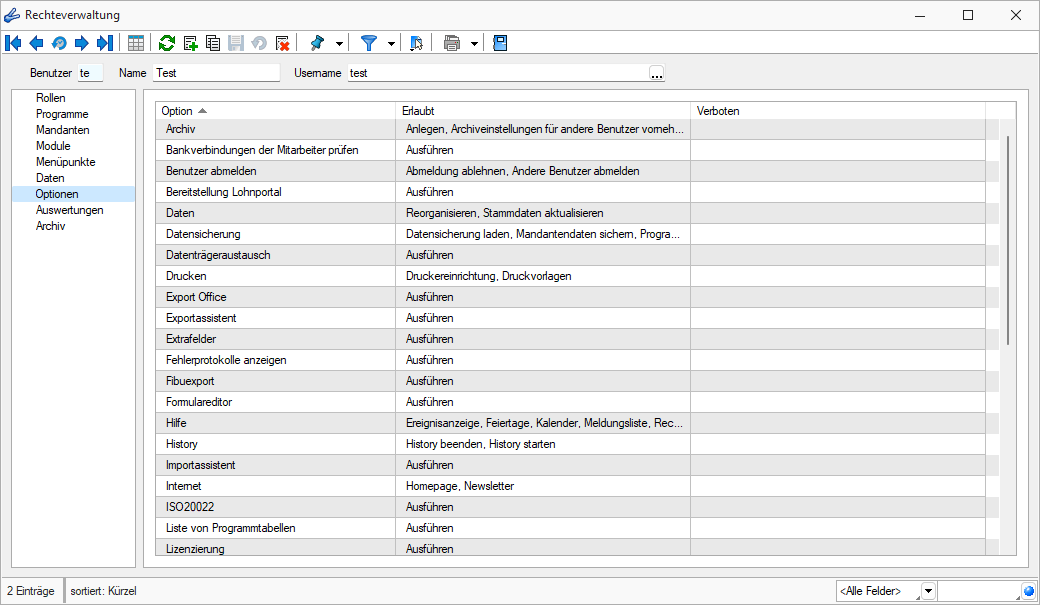Select Rollen in the sidebar
1040x605 pixels.
coord(50,98)
